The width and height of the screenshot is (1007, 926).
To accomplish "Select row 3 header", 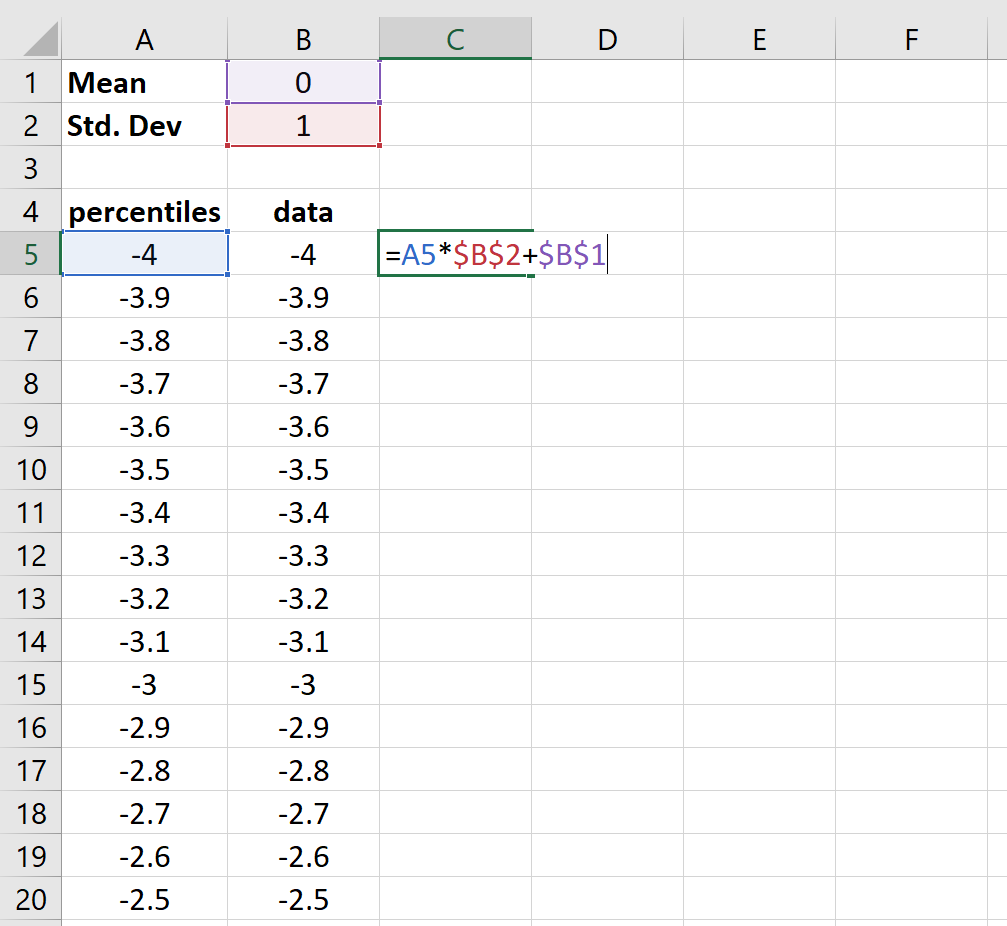I will (30, 168).
